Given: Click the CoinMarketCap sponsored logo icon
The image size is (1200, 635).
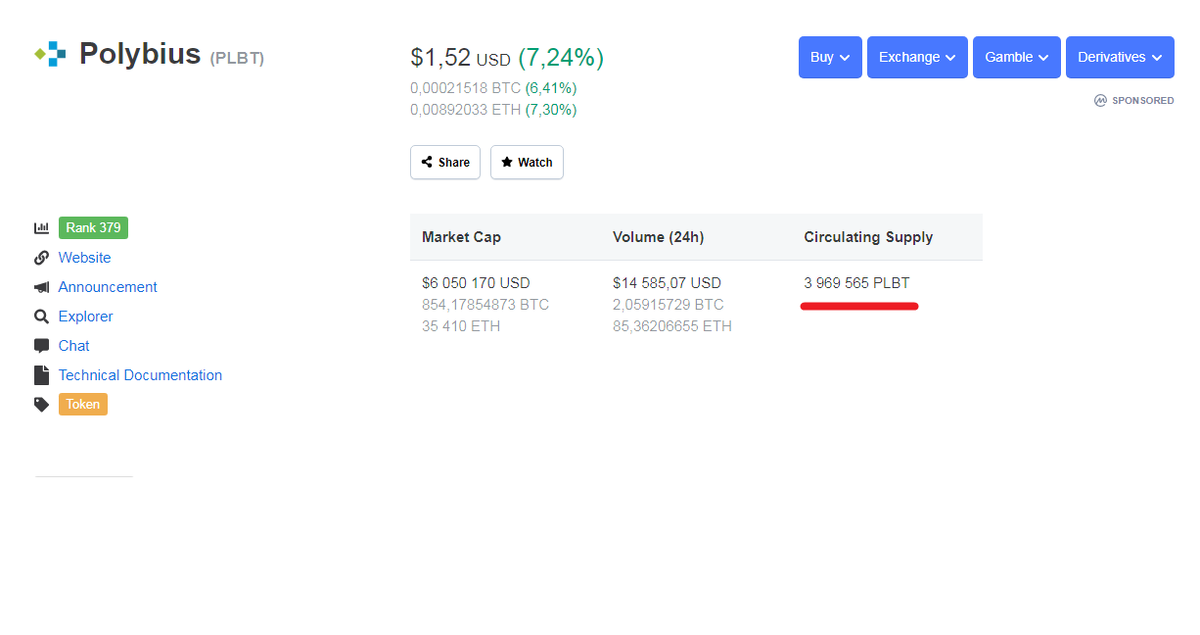Looking at the screenshot, I should coord(1100,101).
